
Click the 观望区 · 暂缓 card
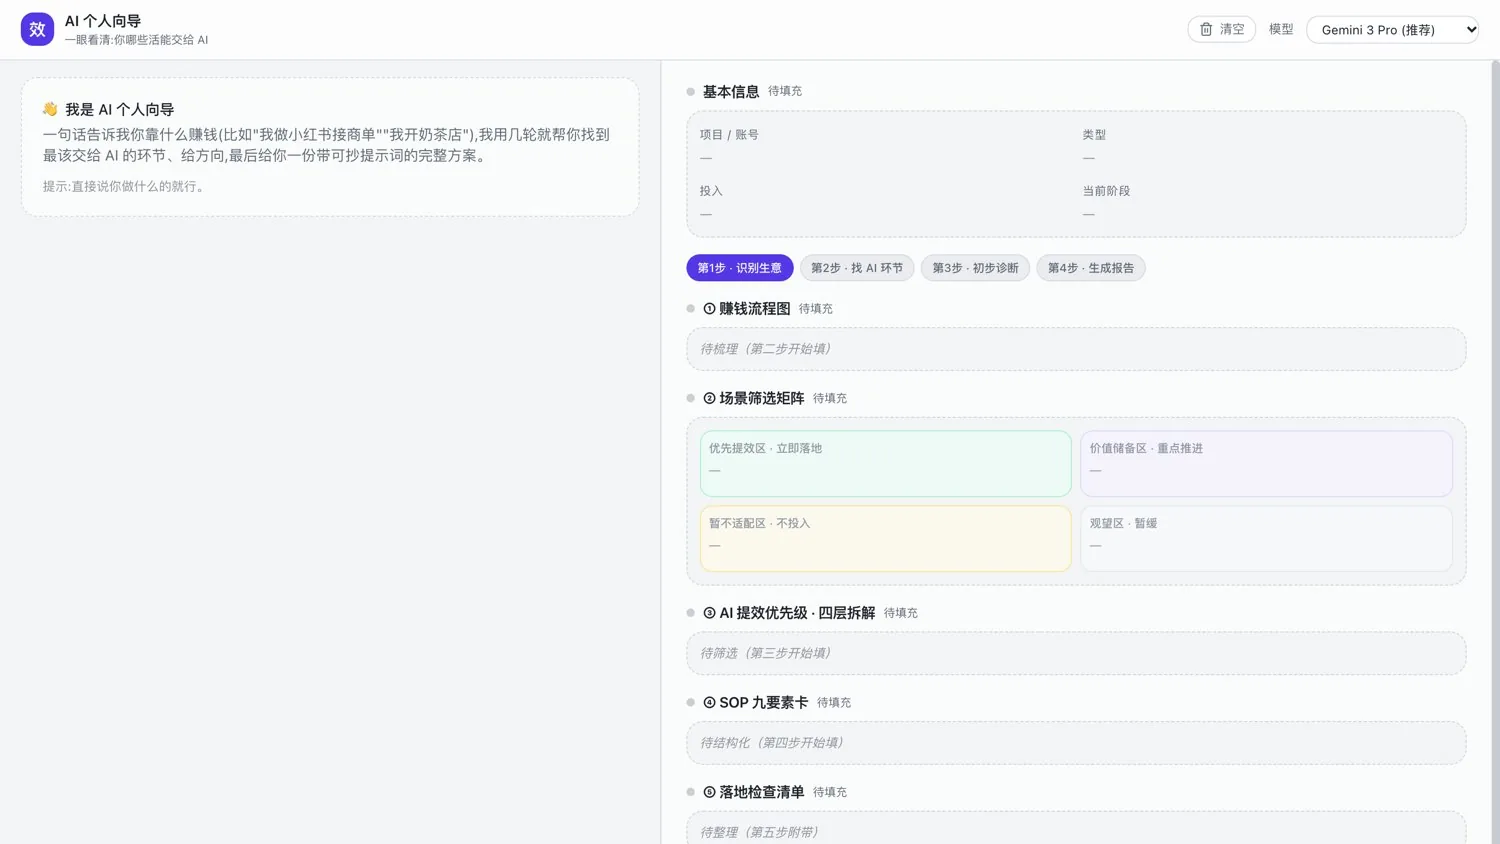(1266, 538)
